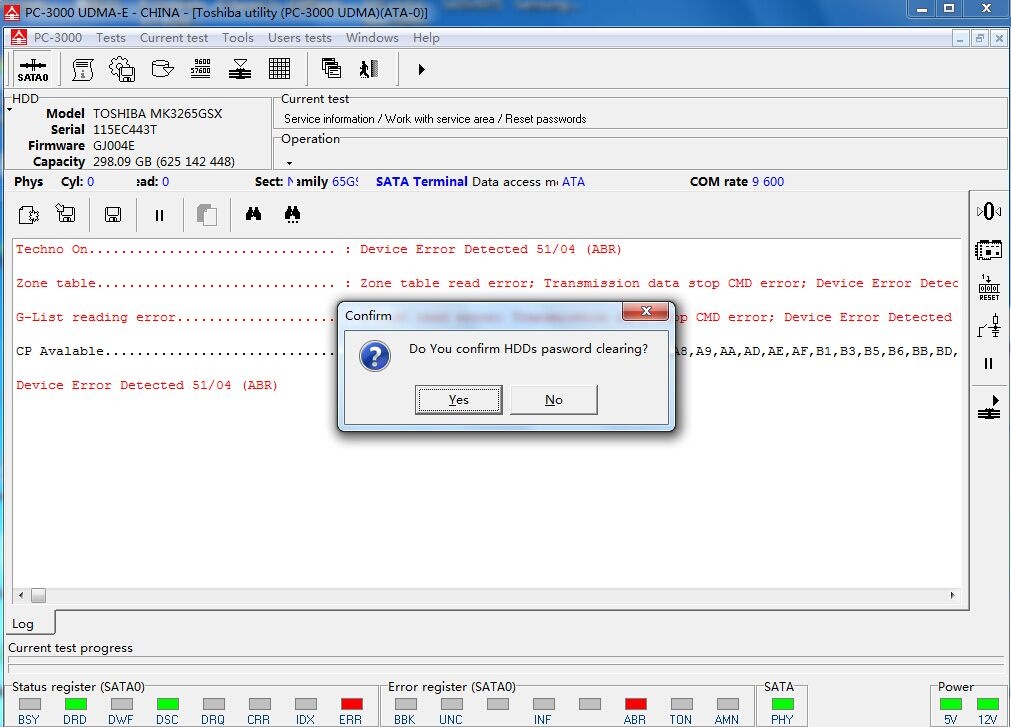
Task: Open the Help menu
Action: point(426,37)
